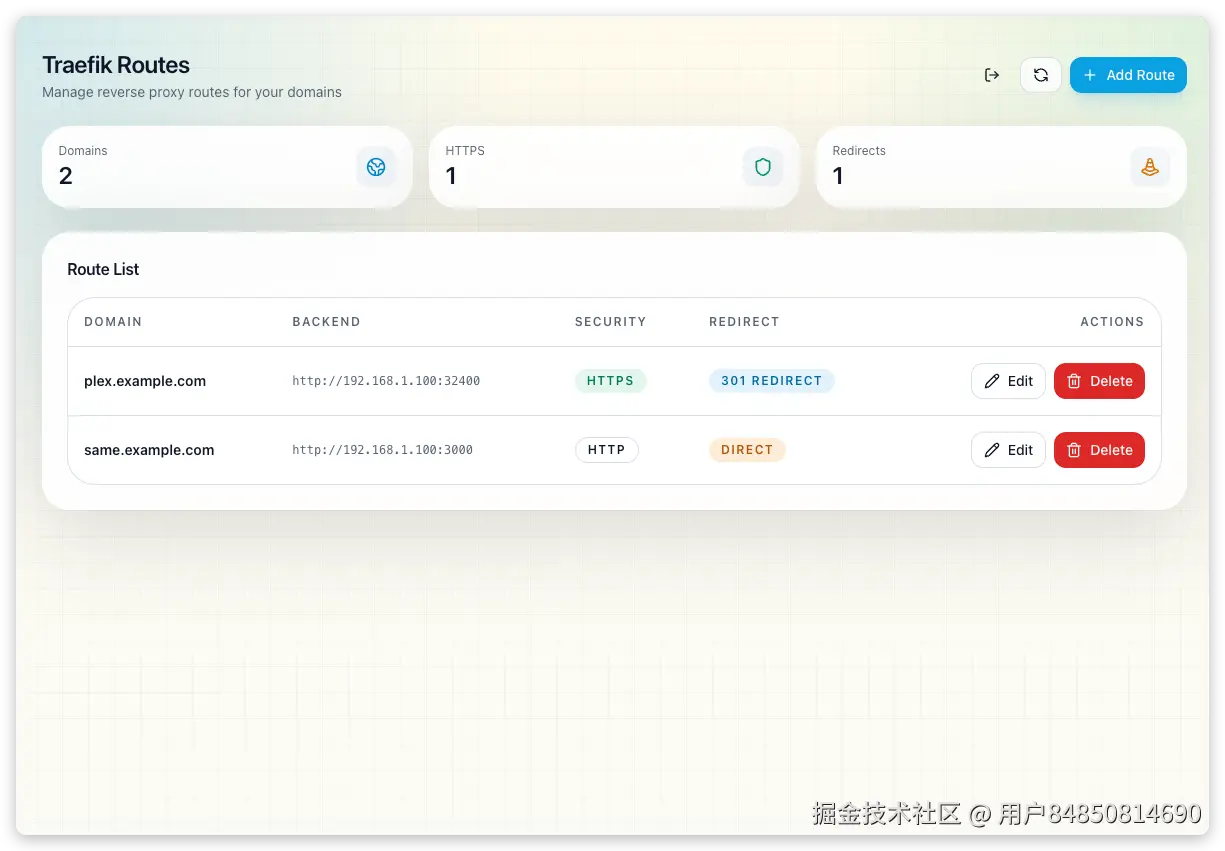1225x851 pixels.
Task: Select the DOMAIN column header
Action: click(113, 322)
